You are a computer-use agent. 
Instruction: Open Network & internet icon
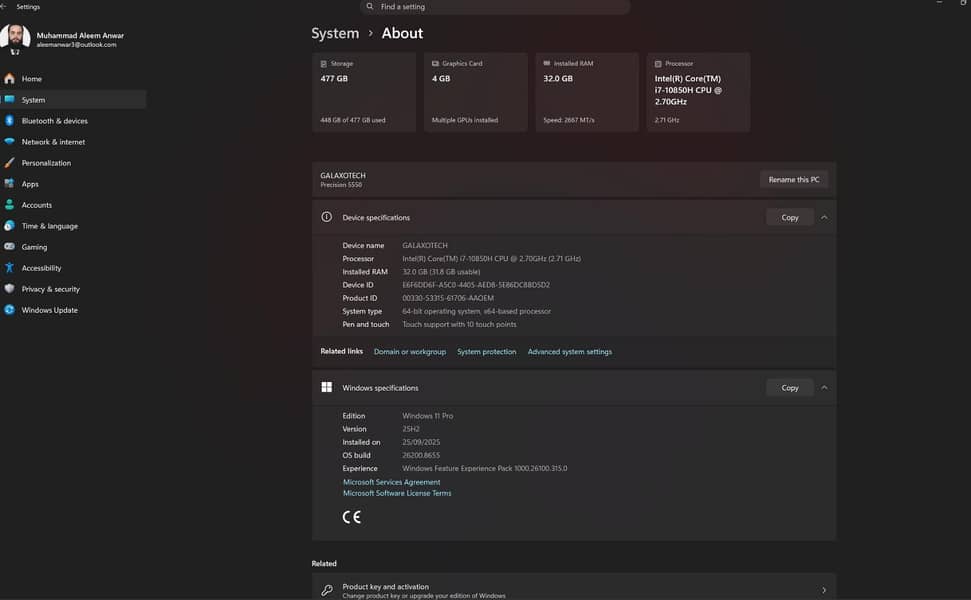9,142
